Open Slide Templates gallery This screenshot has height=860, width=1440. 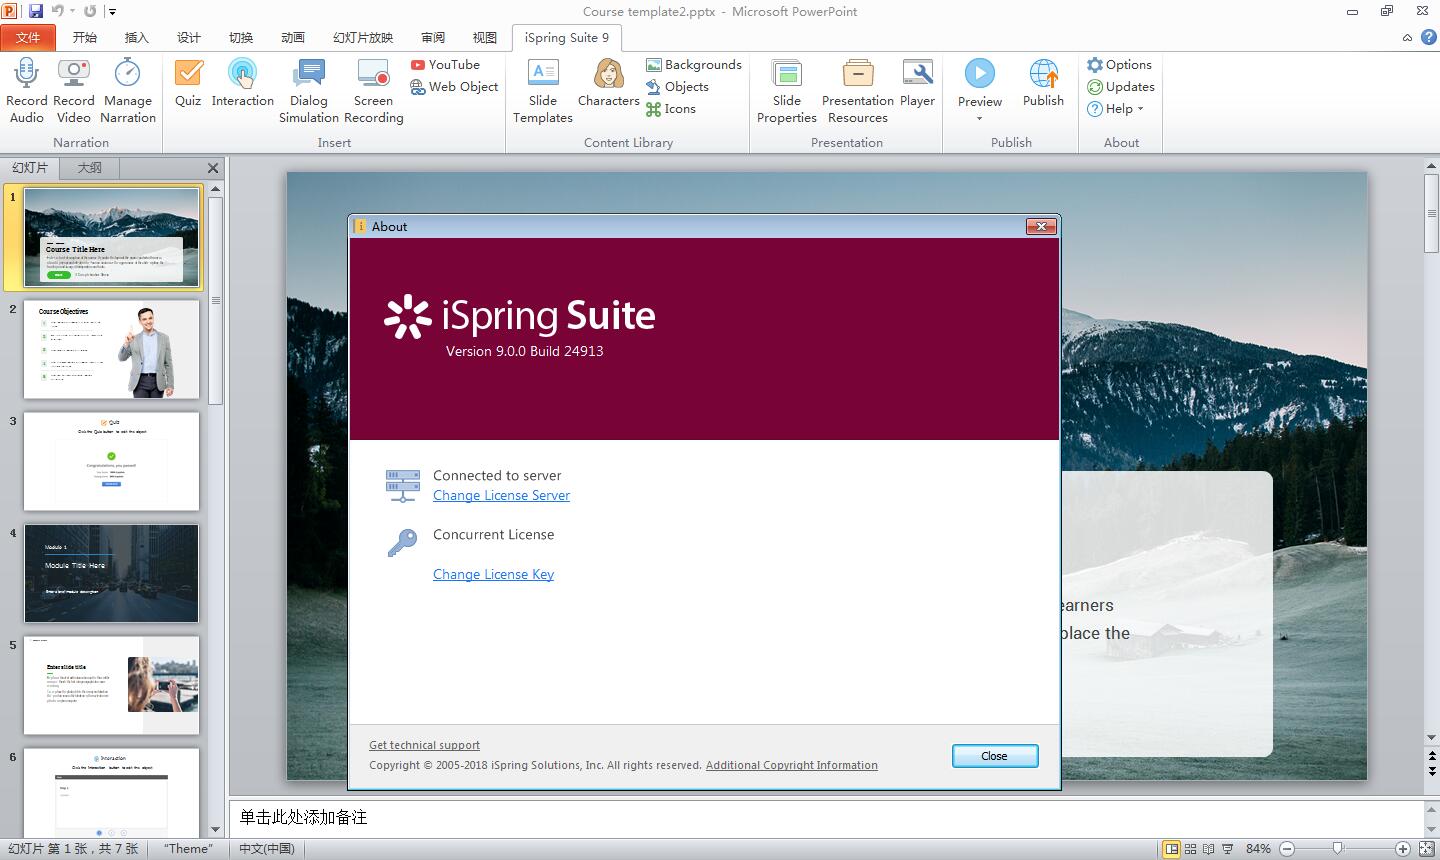click(542, 76)
